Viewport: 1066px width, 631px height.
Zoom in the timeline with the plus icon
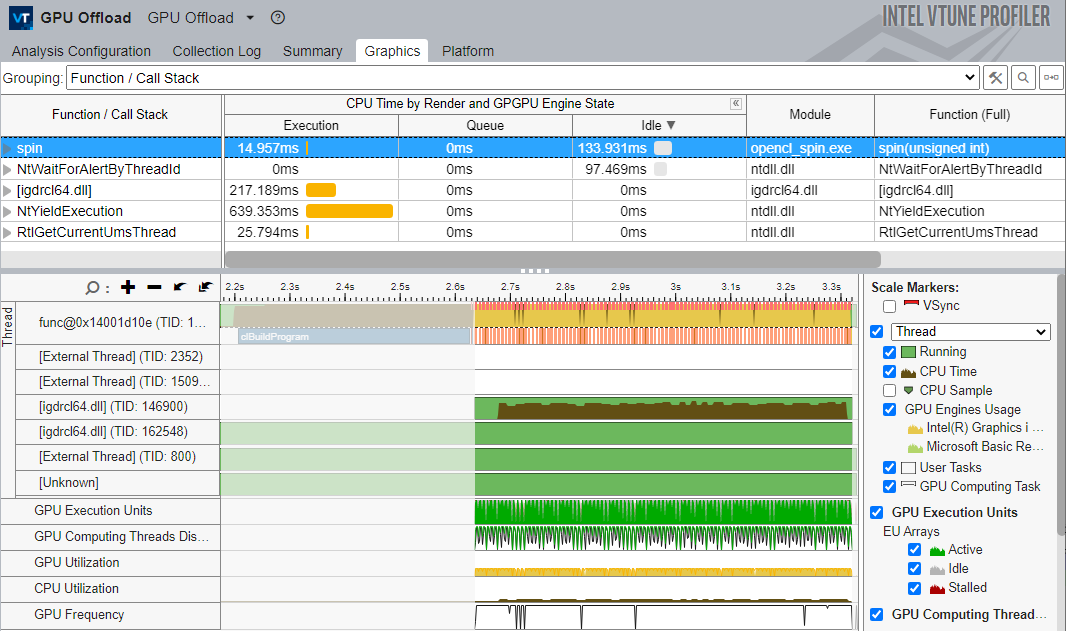point(128,288)
